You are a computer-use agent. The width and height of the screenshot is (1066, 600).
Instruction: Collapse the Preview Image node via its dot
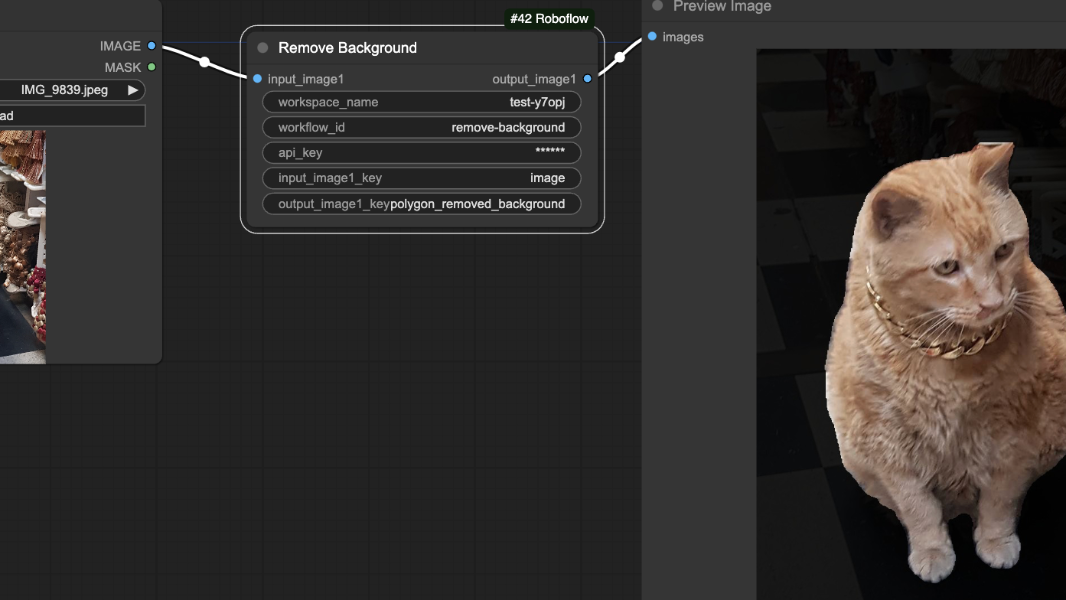pyautogui.click(x=657, y=6)
